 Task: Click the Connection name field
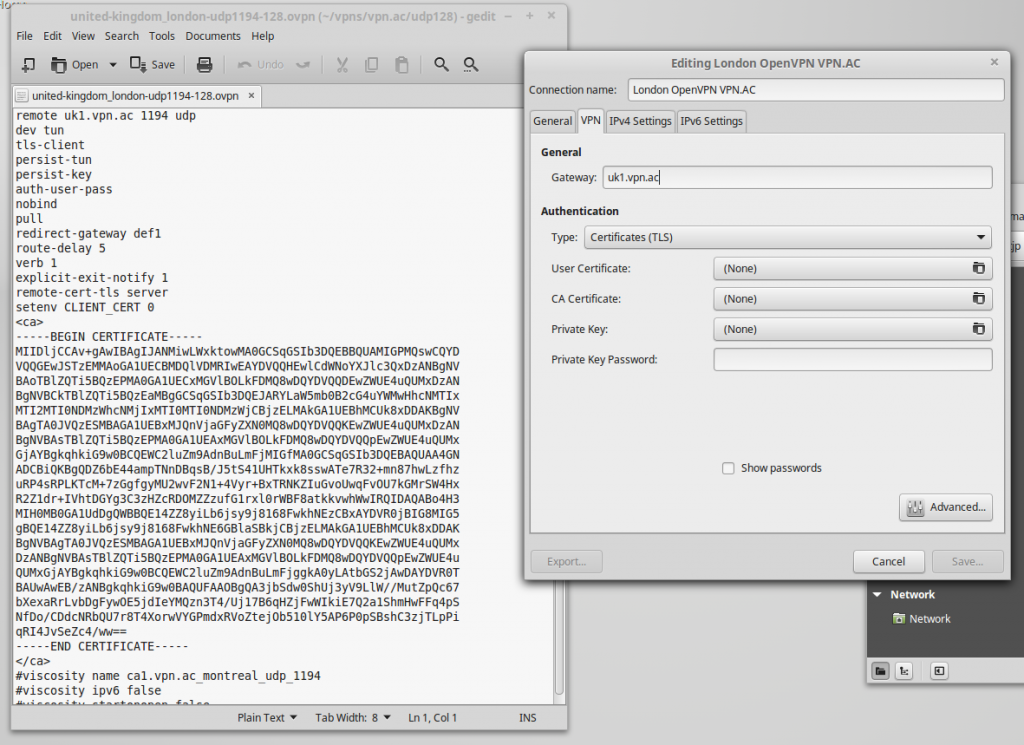point(816,90)
